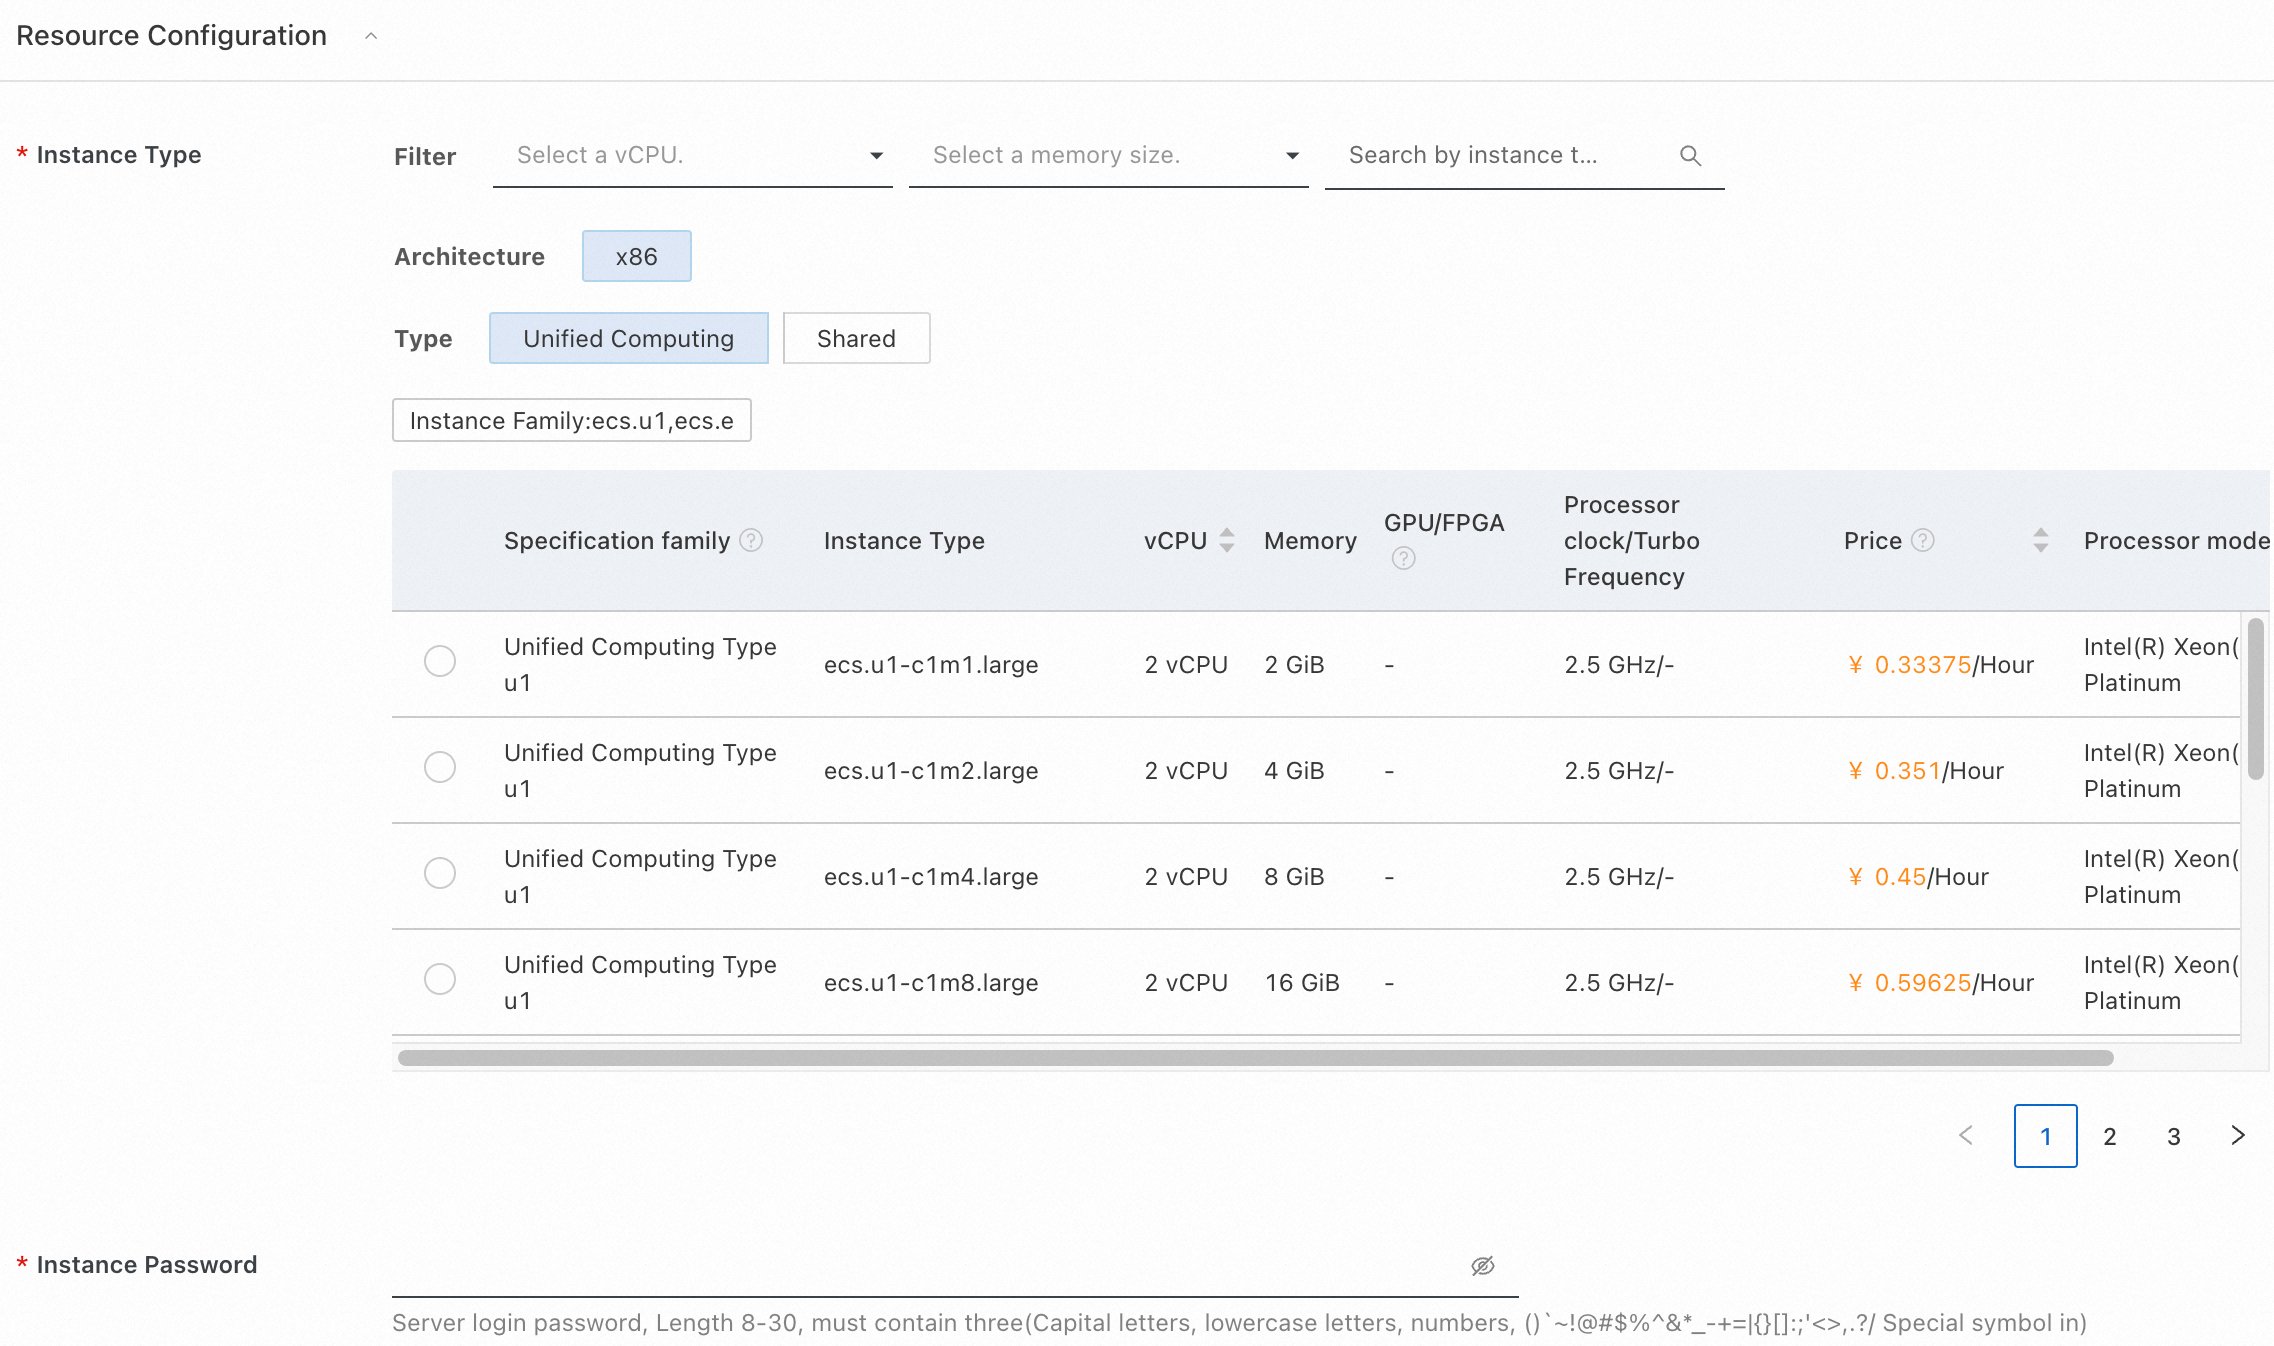Go to page 2
Image resolution: width=2274 pixels, height=1346 pixels.
pyautogui.click(x=2109, y=1136)
